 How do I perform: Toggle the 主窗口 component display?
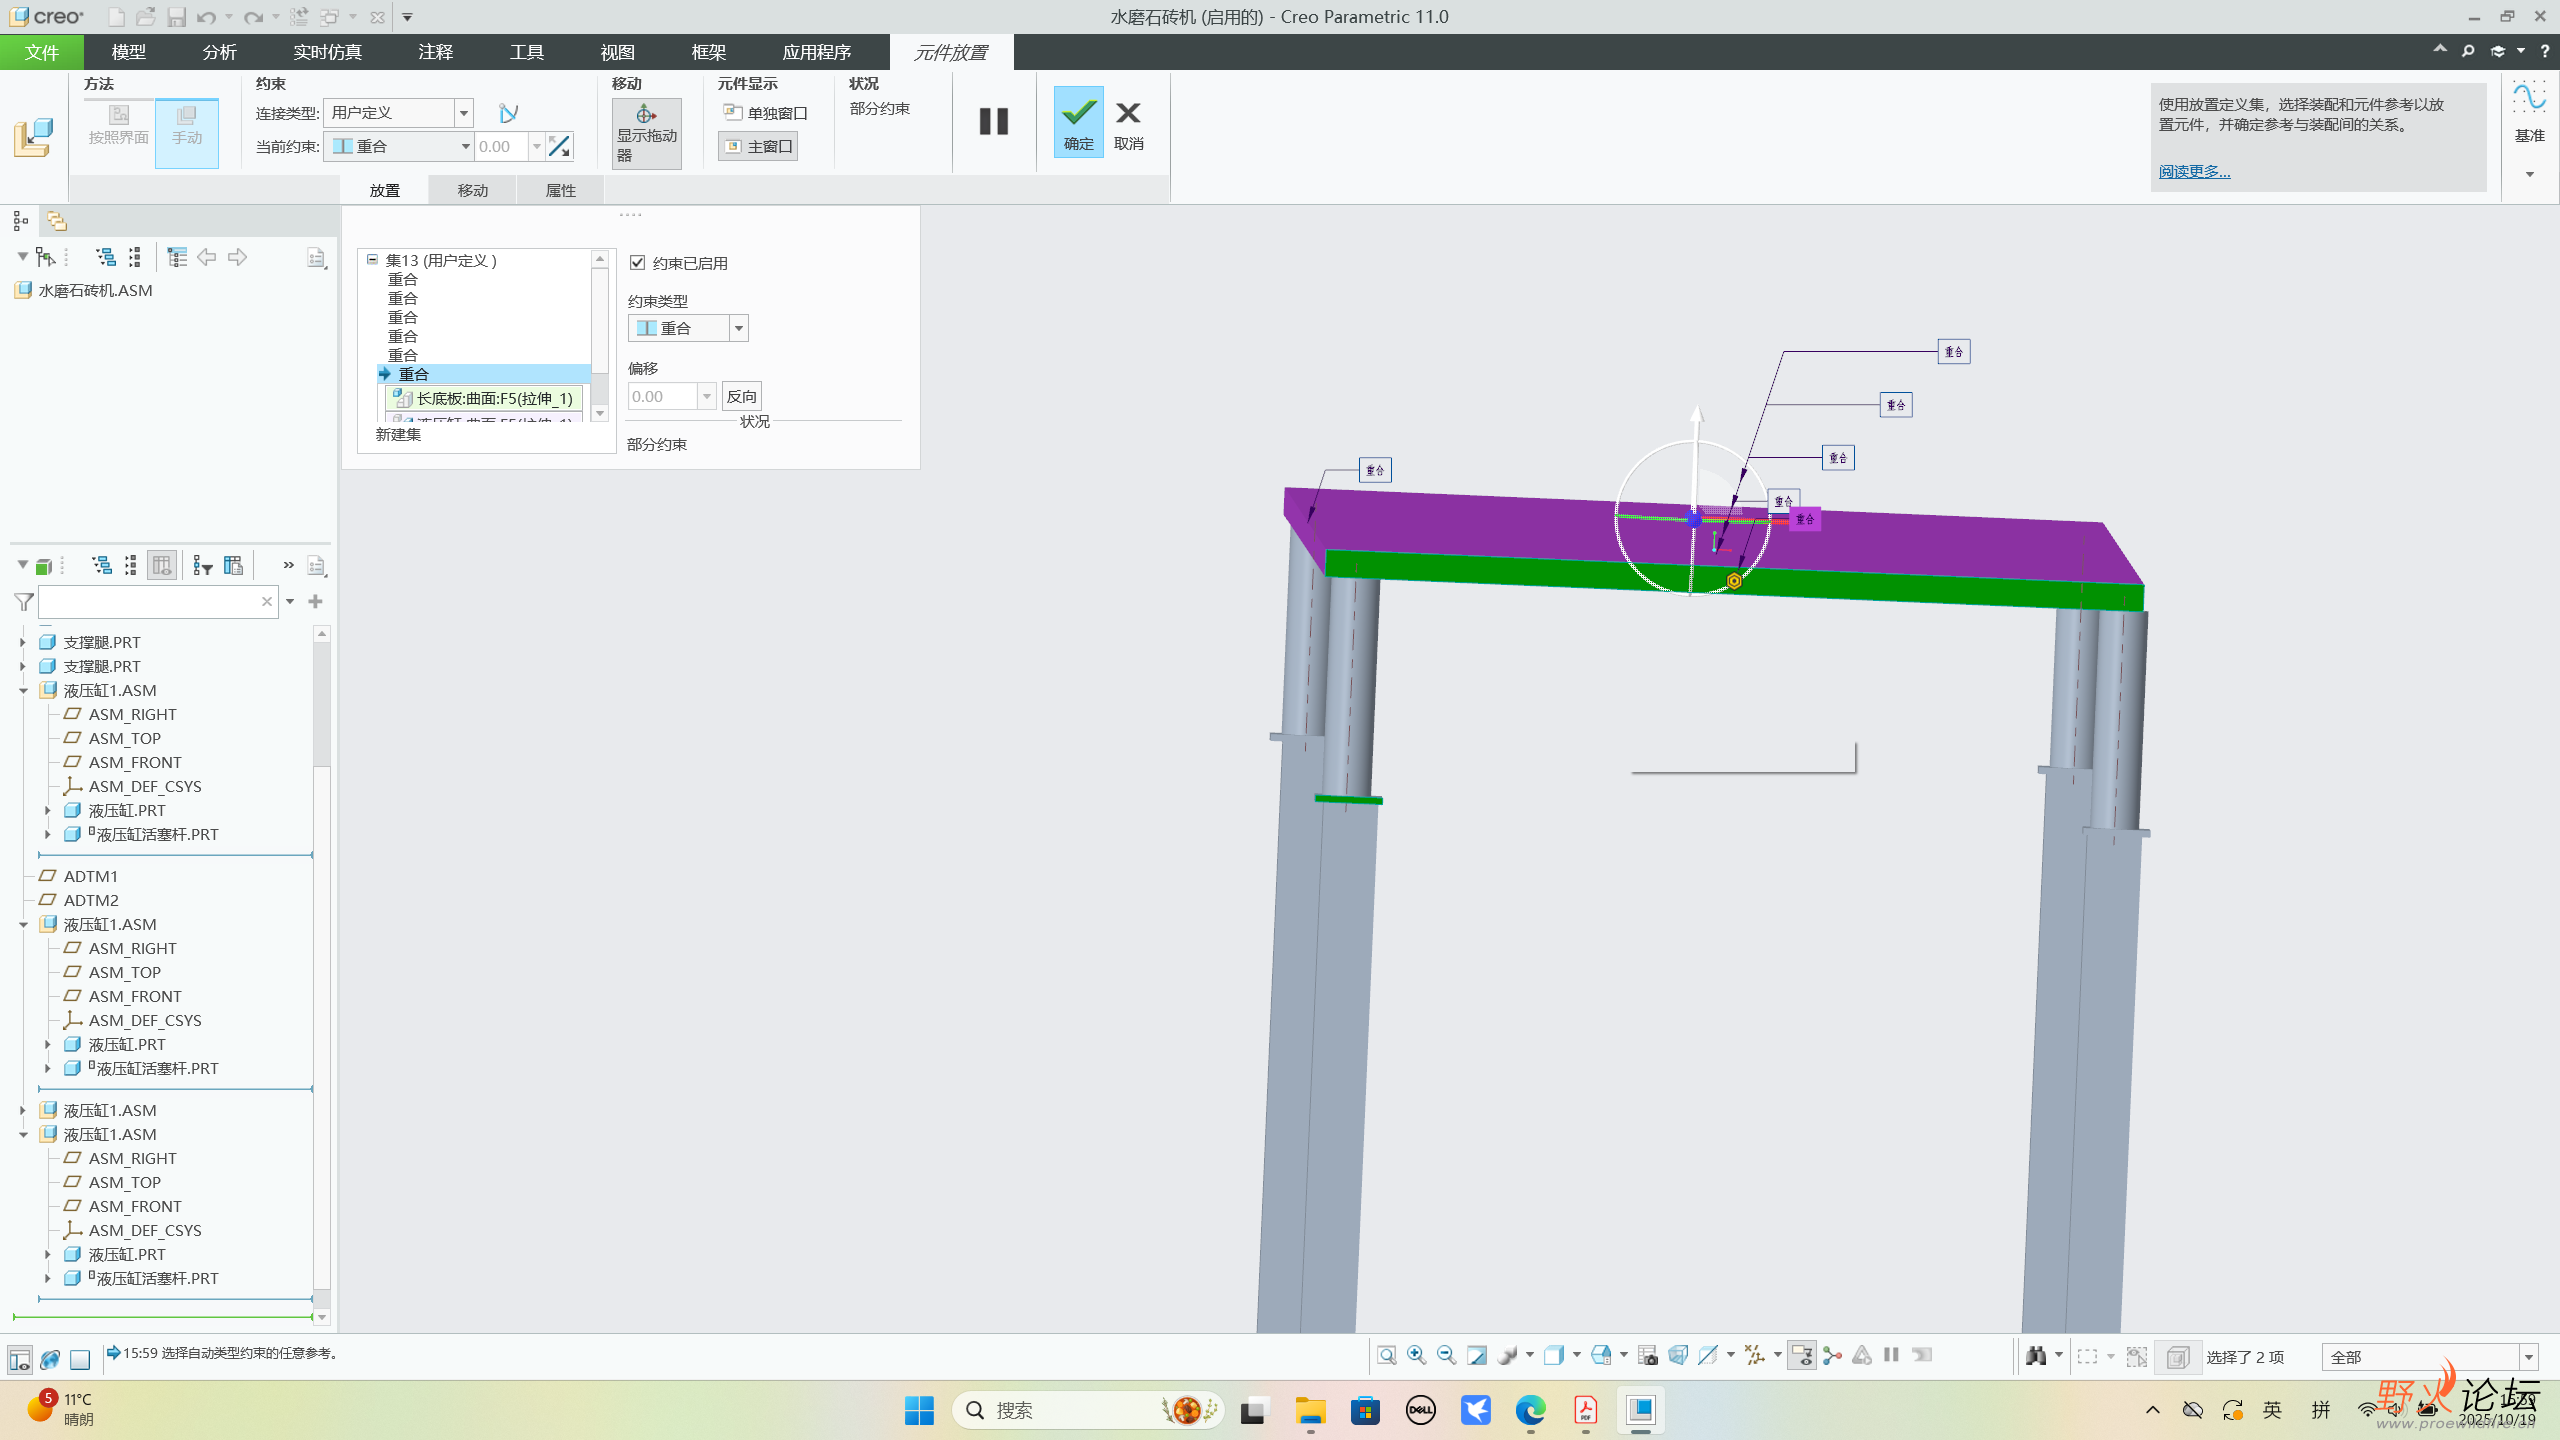pos(758,147)
